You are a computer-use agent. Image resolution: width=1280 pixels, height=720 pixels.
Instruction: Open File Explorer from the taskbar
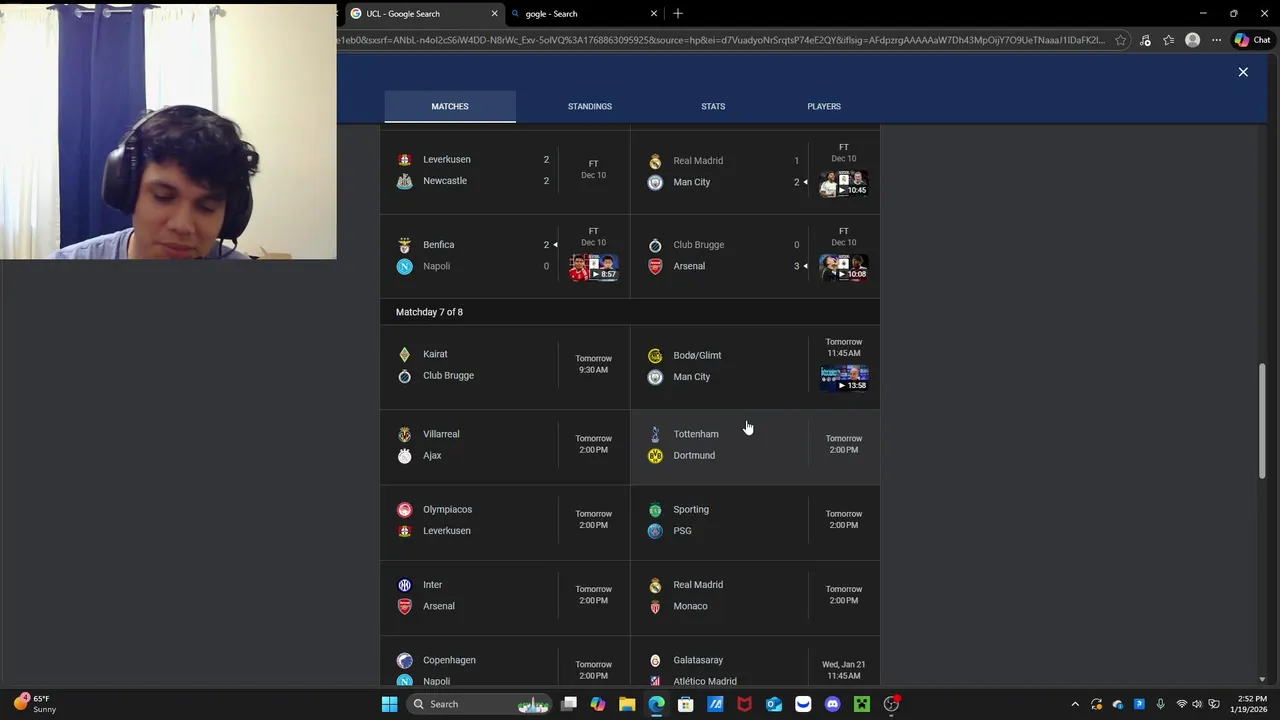(627, 704)
